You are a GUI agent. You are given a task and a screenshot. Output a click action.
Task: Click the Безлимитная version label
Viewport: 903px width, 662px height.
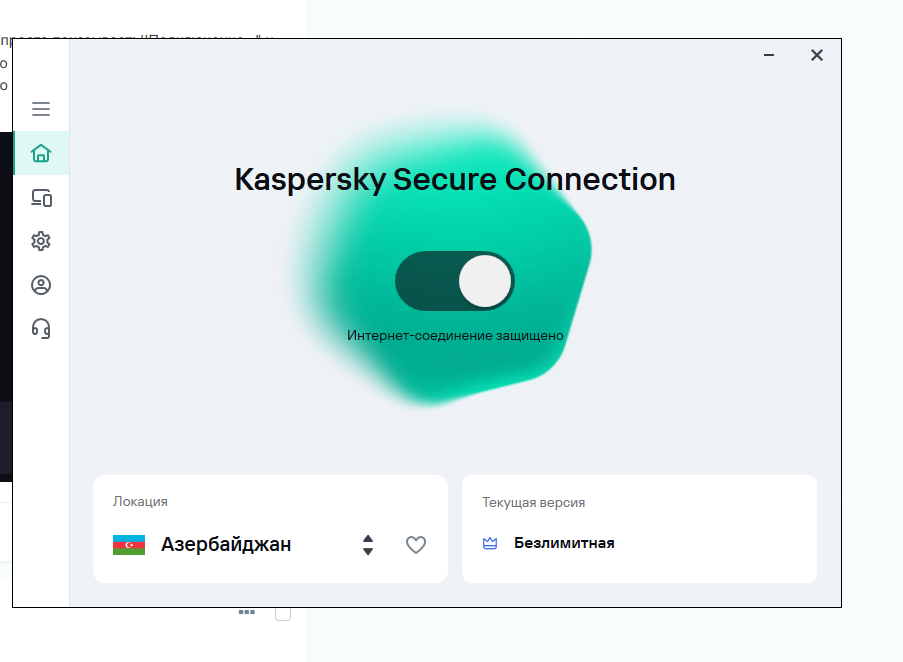[x=564, y=543]
